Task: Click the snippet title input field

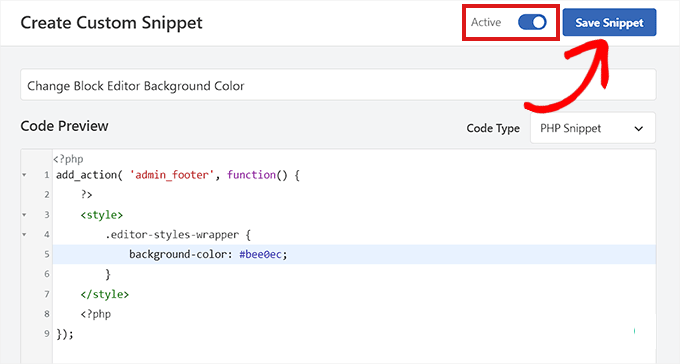Action: point(338,85)
